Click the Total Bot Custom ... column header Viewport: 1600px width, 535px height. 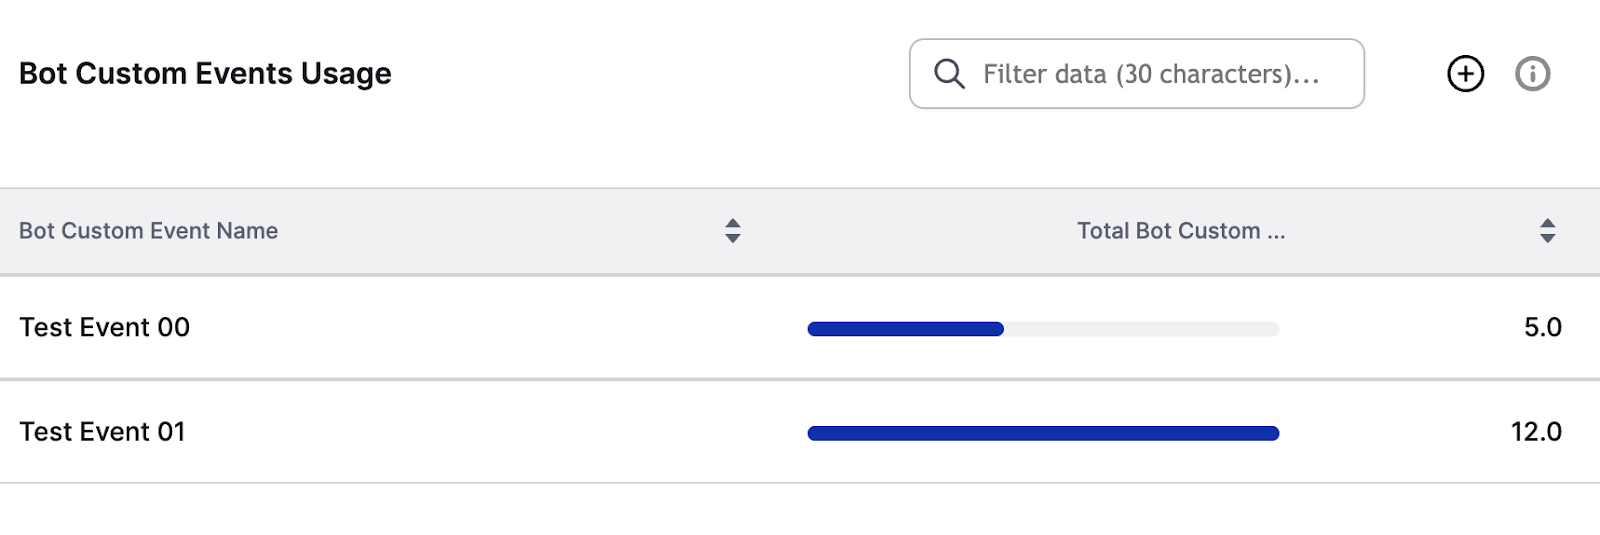[1181, 231]
